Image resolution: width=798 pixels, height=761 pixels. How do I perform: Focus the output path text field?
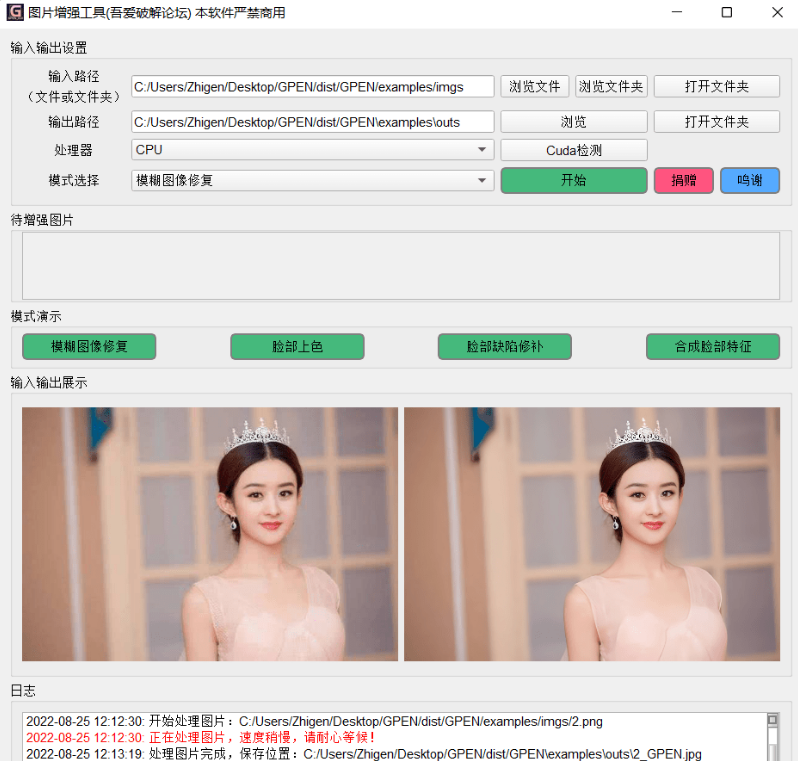point(312,122)
